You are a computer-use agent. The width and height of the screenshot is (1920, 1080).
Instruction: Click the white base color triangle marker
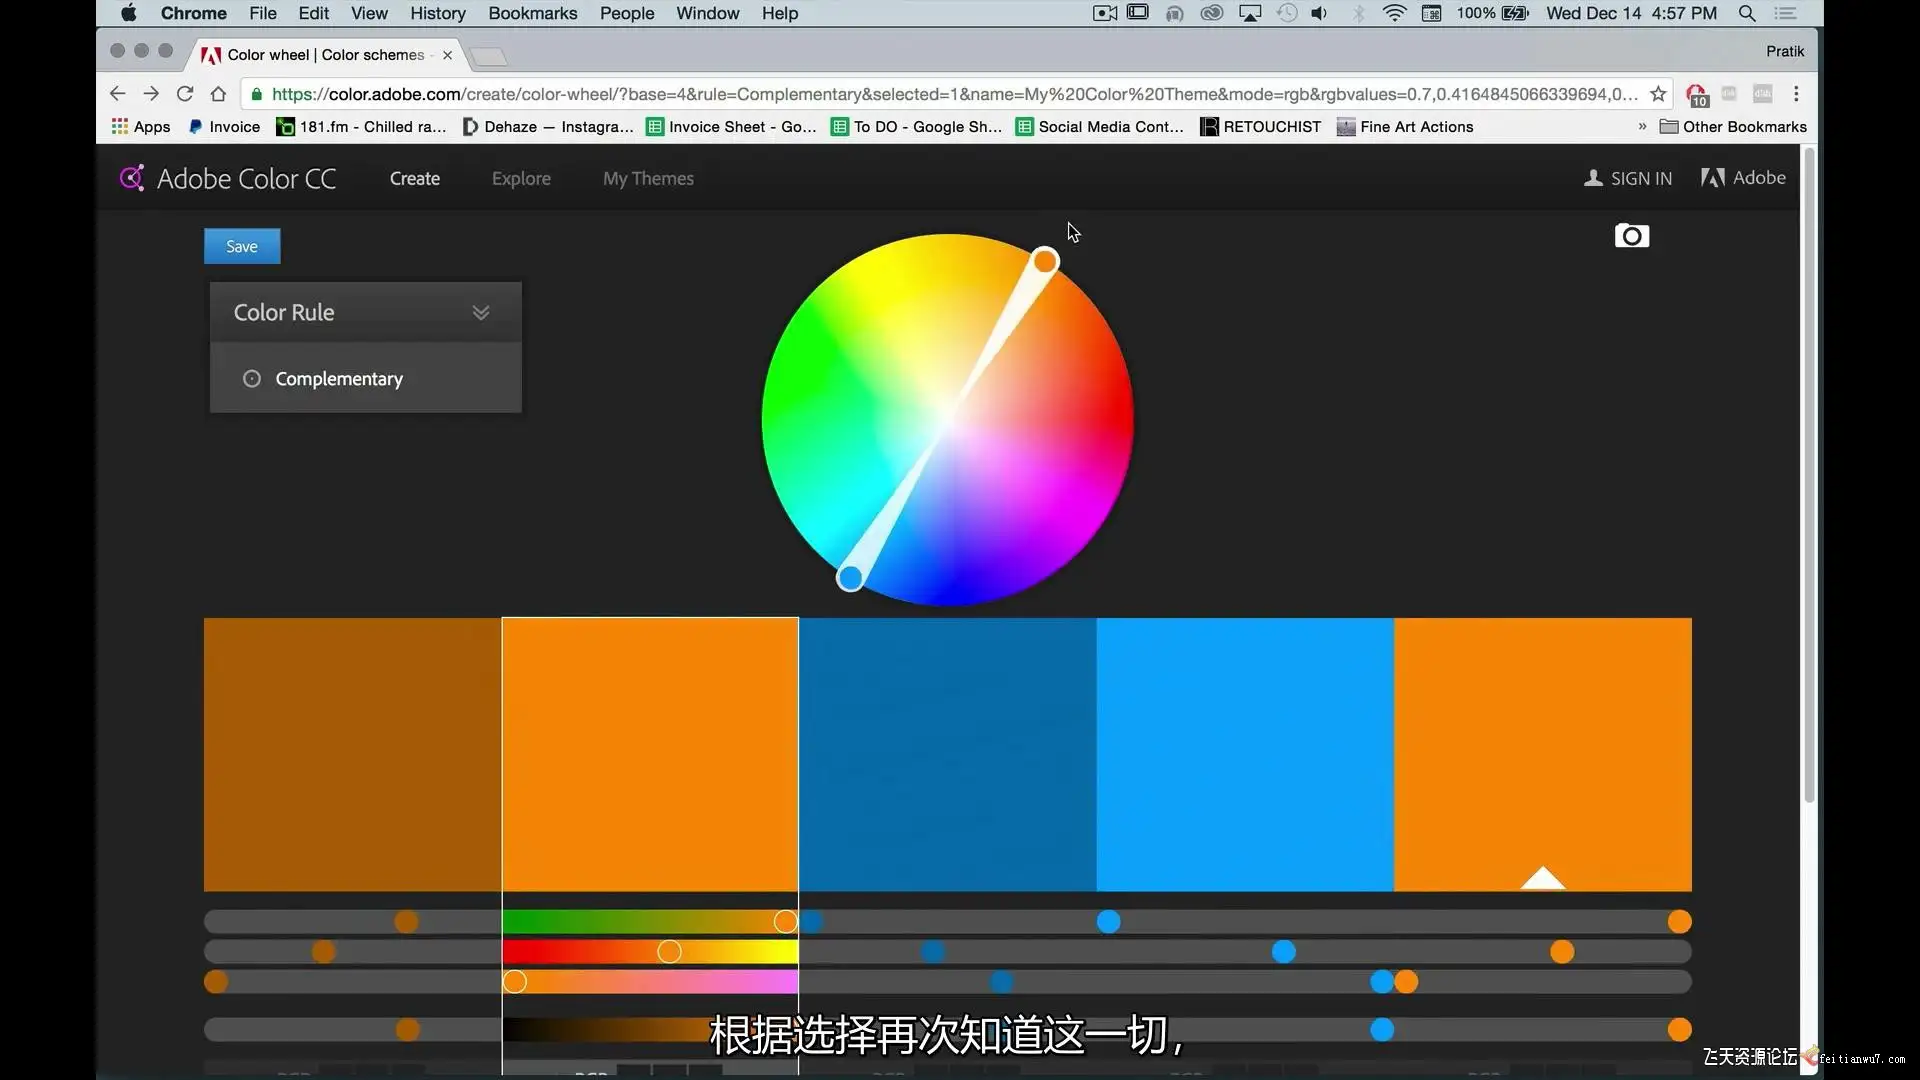(1542, 878)
